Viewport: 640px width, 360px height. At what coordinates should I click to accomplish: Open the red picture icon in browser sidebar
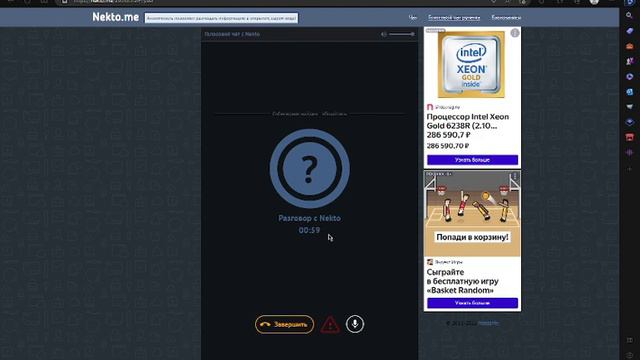click(629, 137)
